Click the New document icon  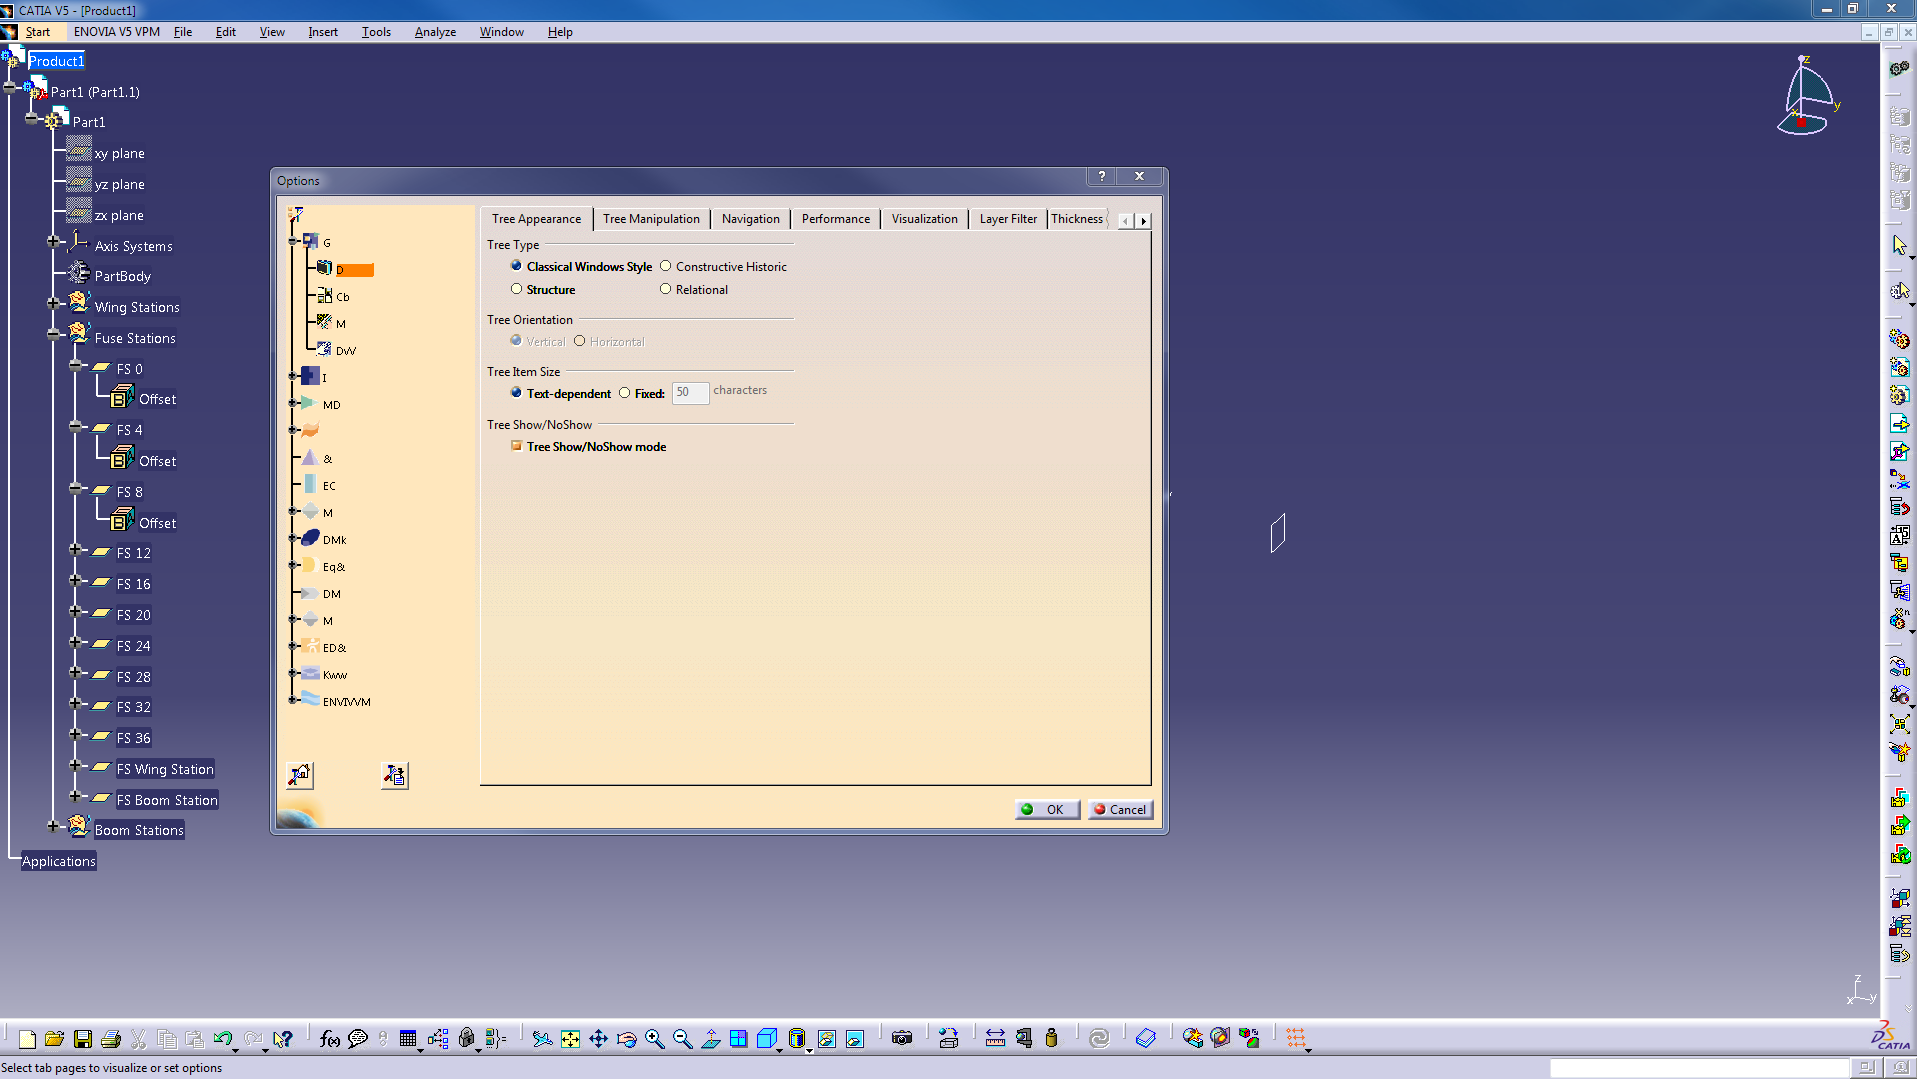27,1039
